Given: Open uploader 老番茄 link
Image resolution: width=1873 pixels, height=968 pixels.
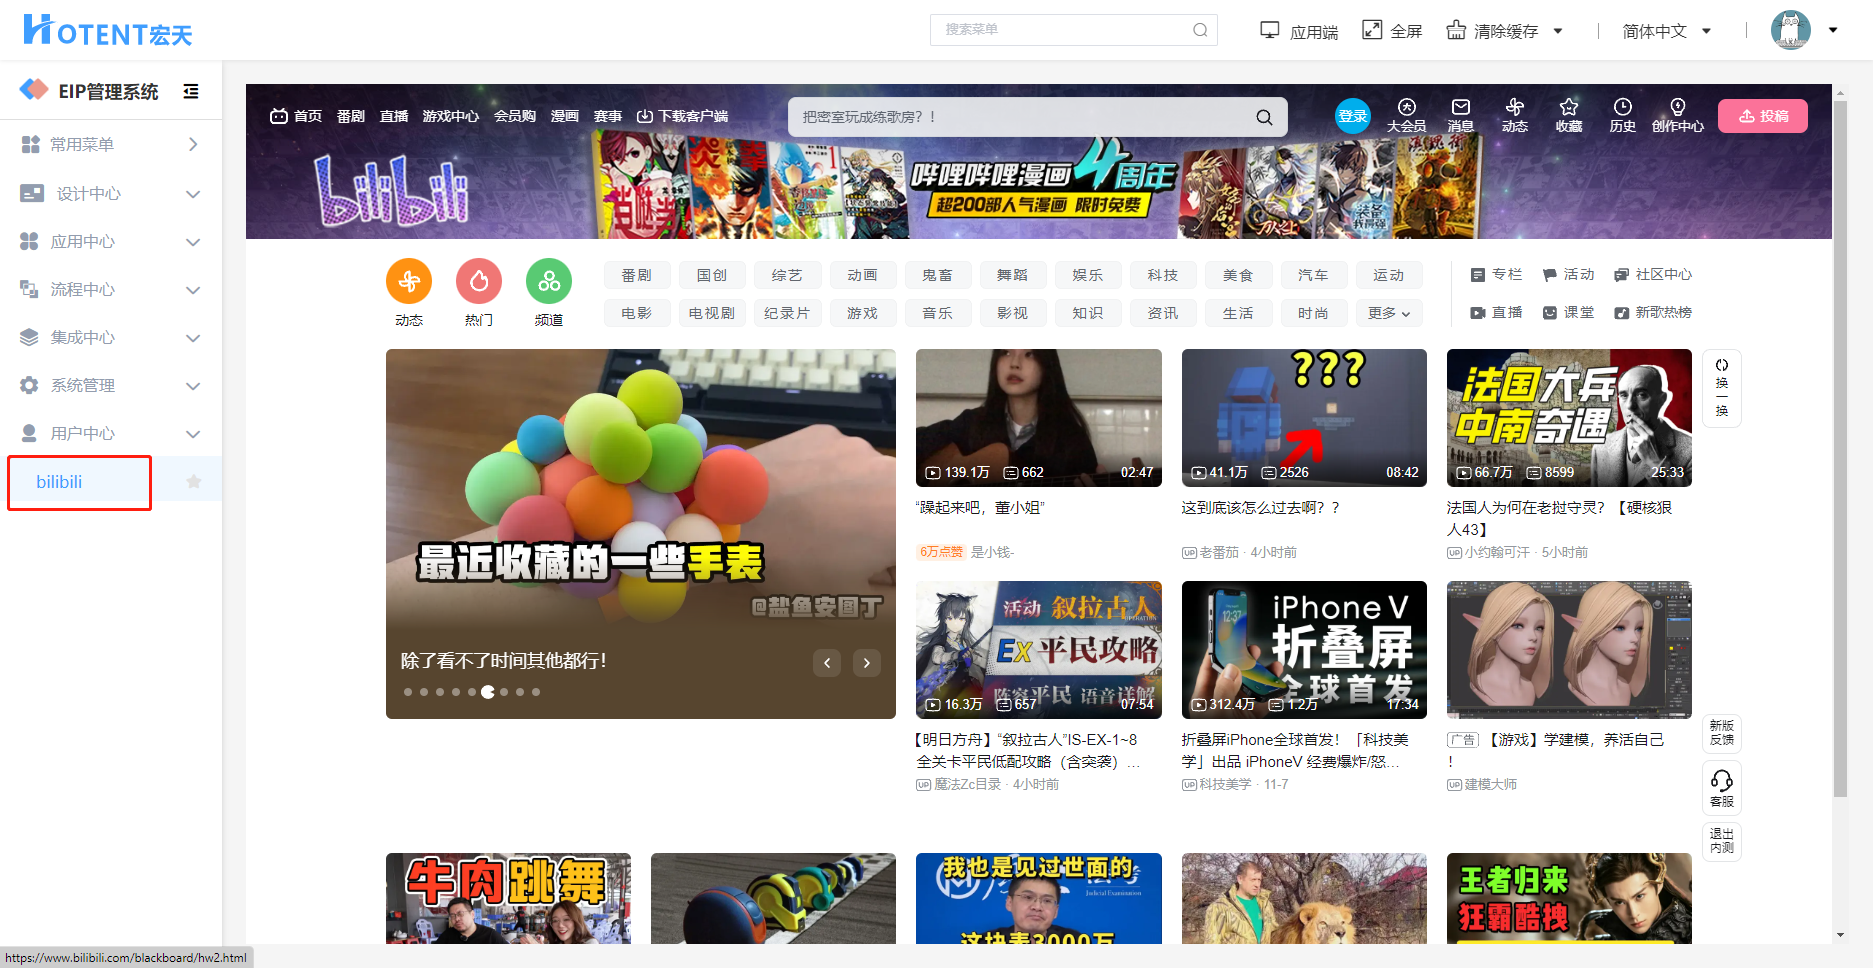Looking at the screenshot, I should tap(1219, 552).
